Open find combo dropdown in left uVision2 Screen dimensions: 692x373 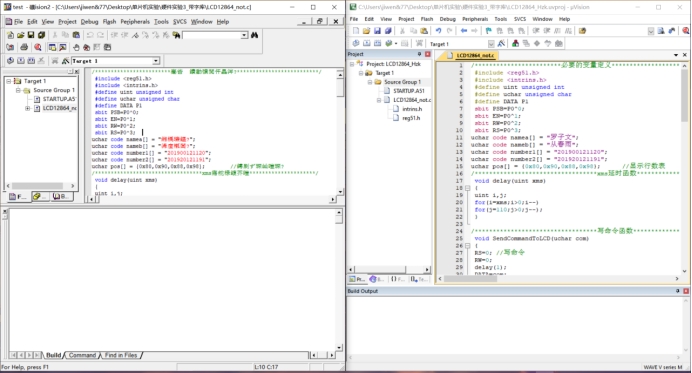(x=244, y=35)
